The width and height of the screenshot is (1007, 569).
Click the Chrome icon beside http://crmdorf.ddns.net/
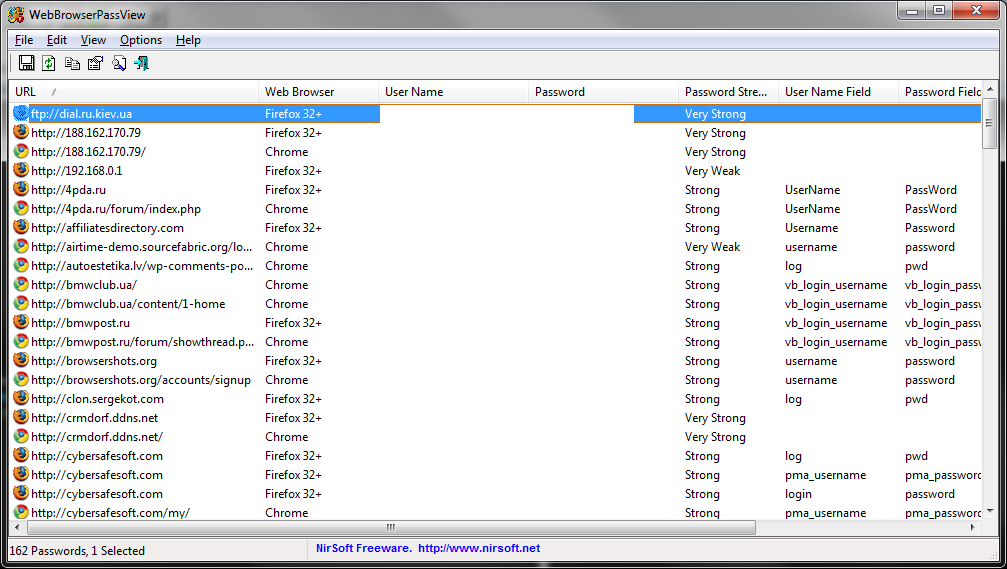tap(21, 436)
